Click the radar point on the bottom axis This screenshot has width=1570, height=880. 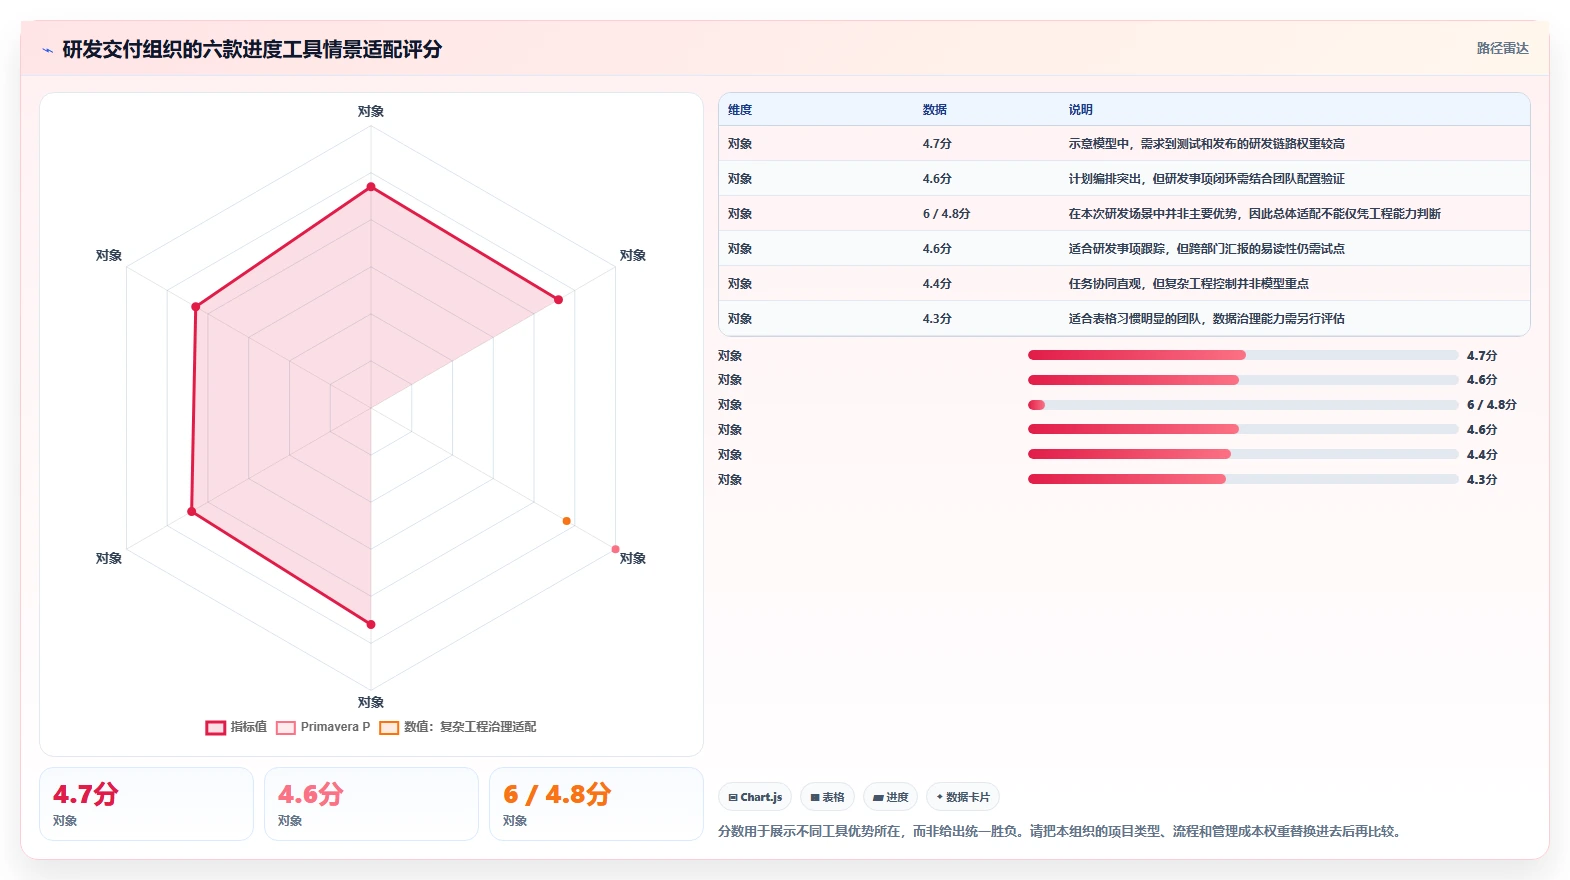371,625
